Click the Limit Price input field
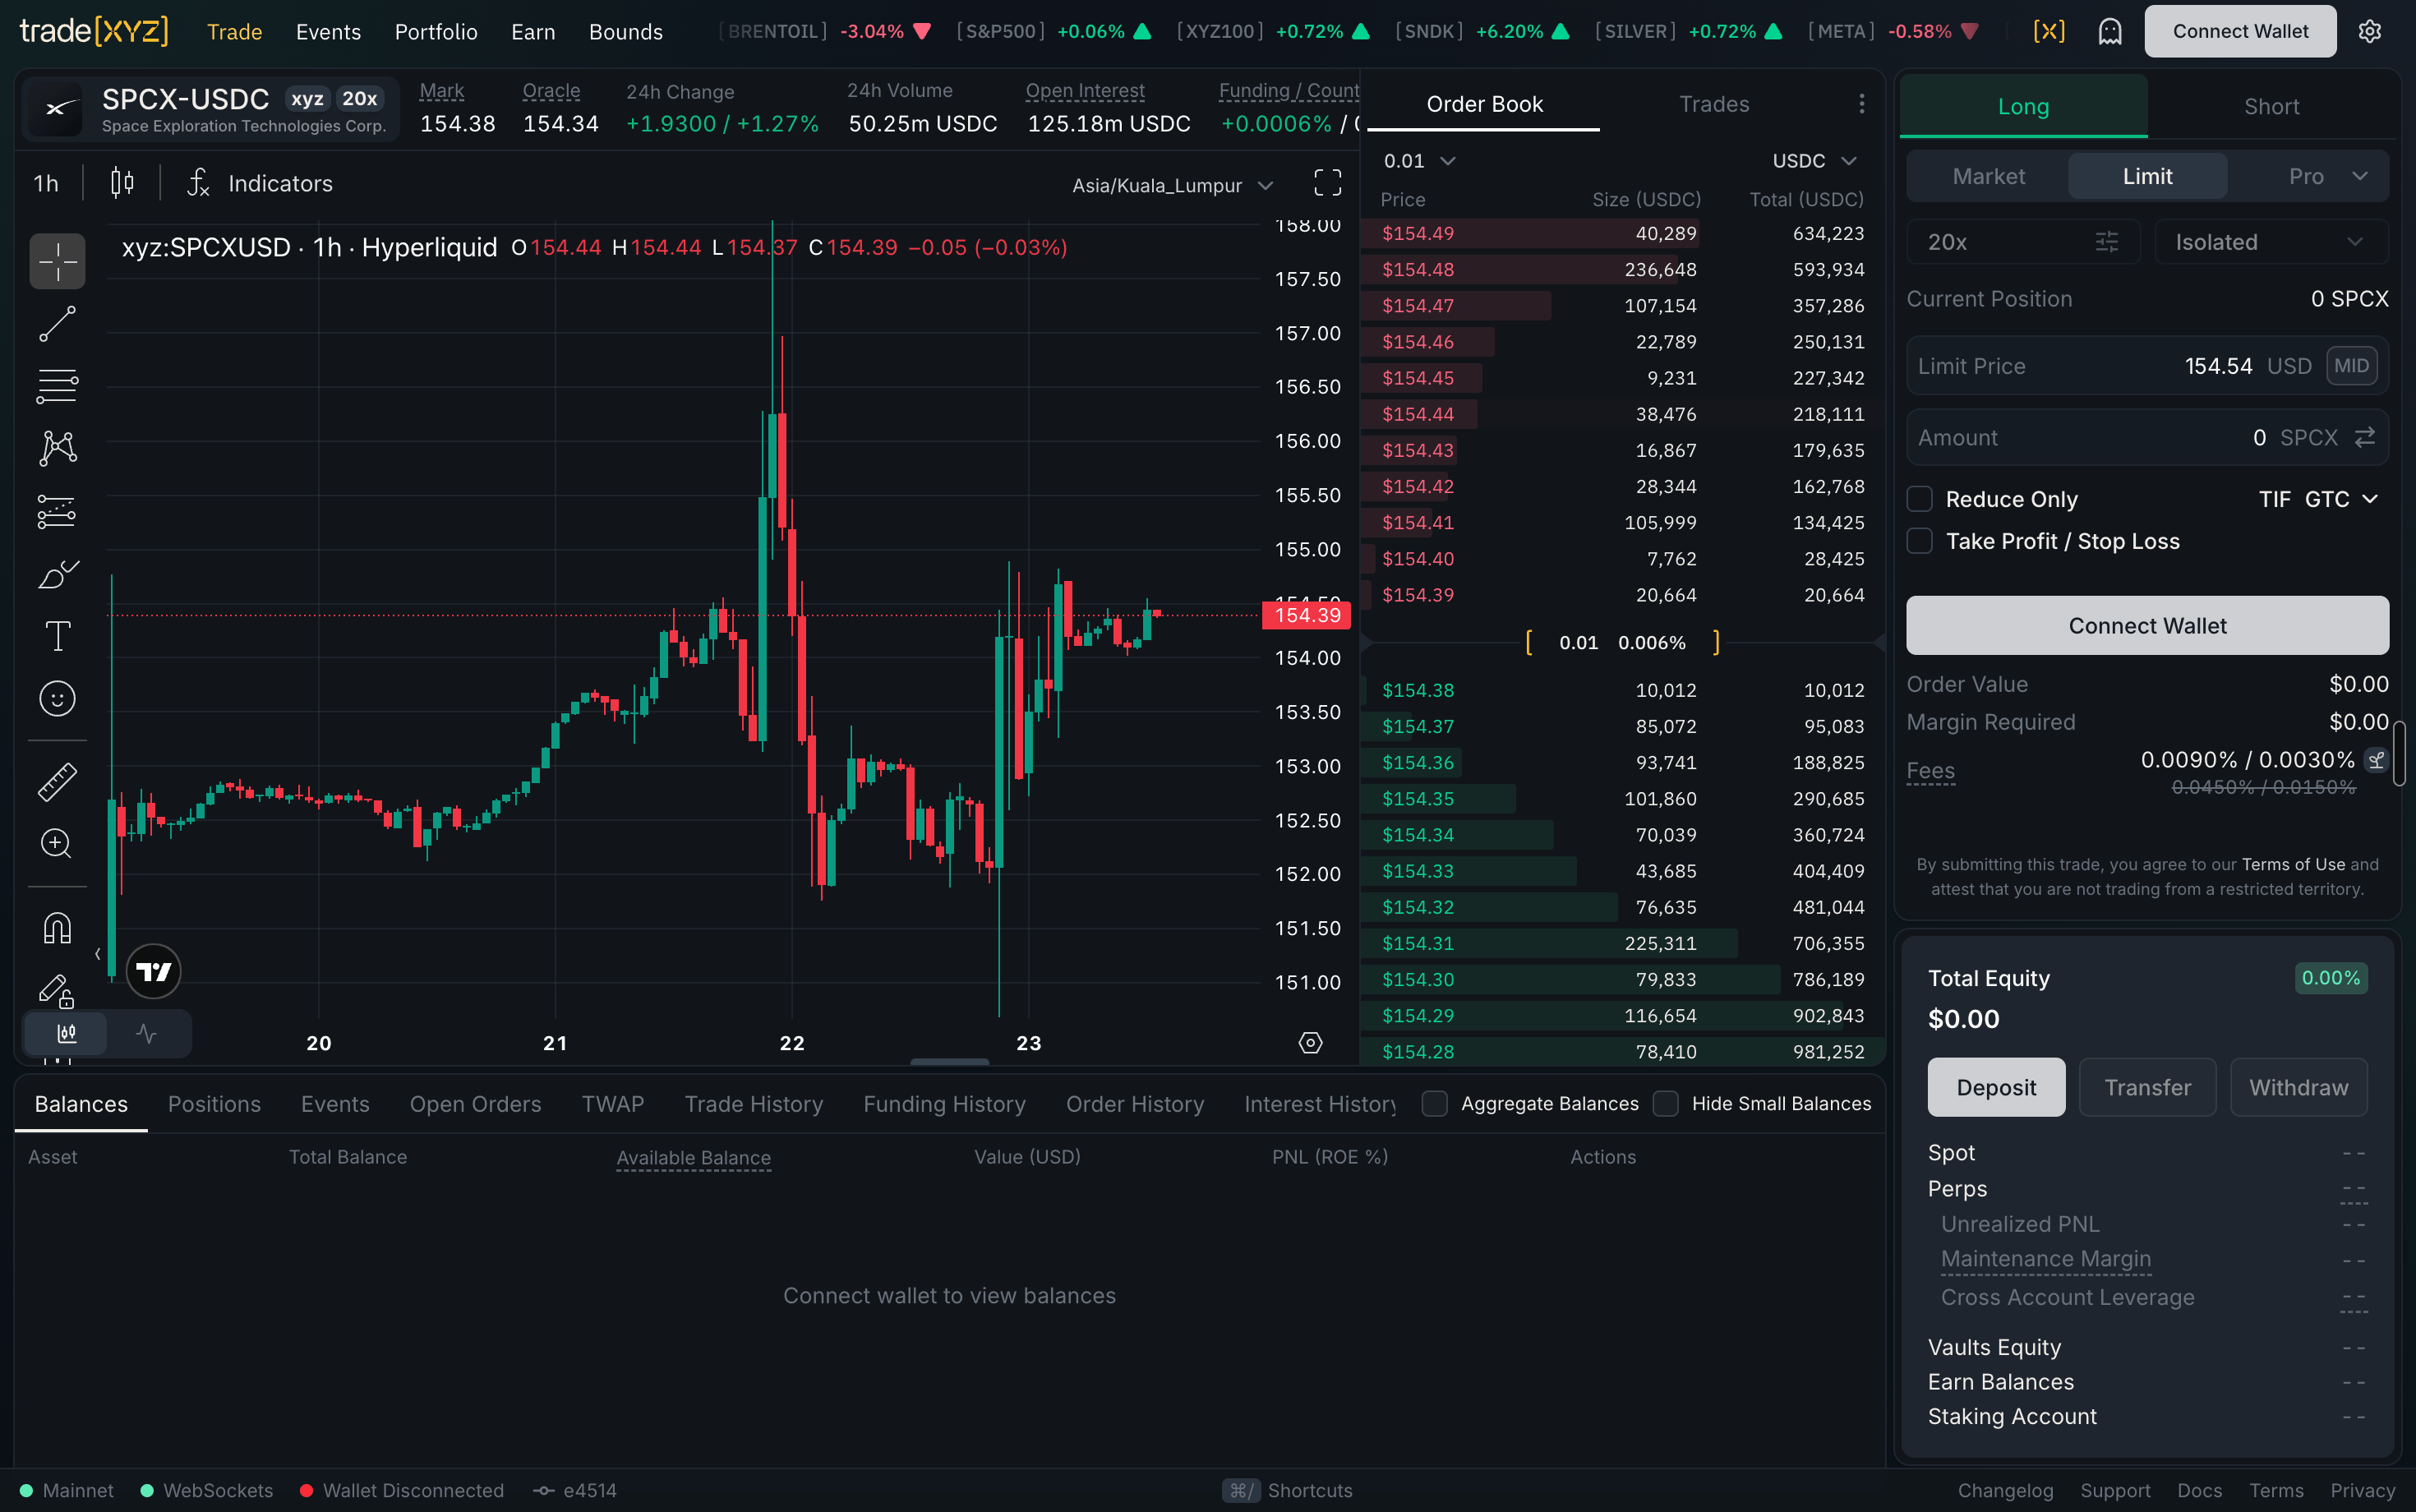This screenshot has width=2416, height=1512. coord(2147,366)
